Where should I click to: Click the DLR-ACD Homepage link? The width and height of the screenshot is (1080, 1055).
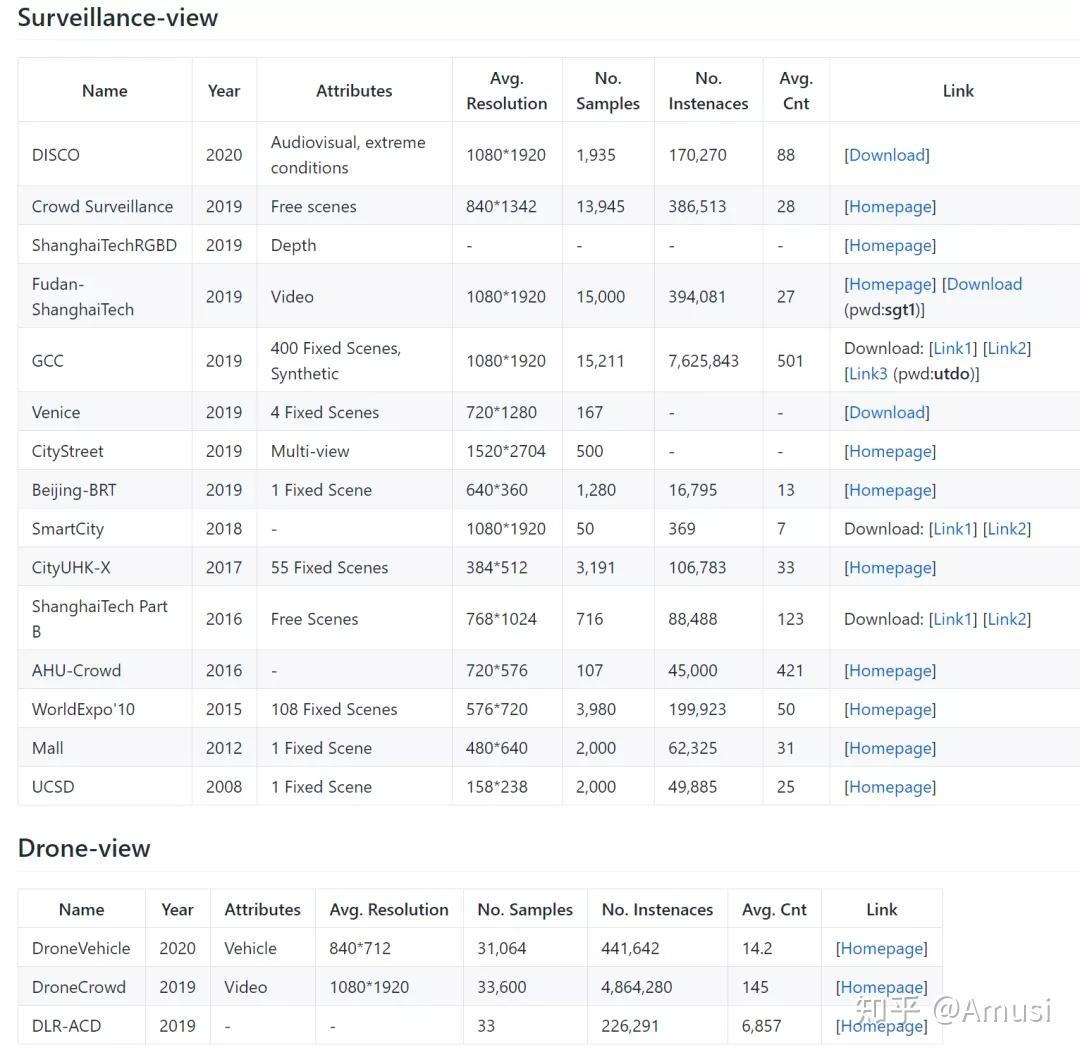point(881,1025)
